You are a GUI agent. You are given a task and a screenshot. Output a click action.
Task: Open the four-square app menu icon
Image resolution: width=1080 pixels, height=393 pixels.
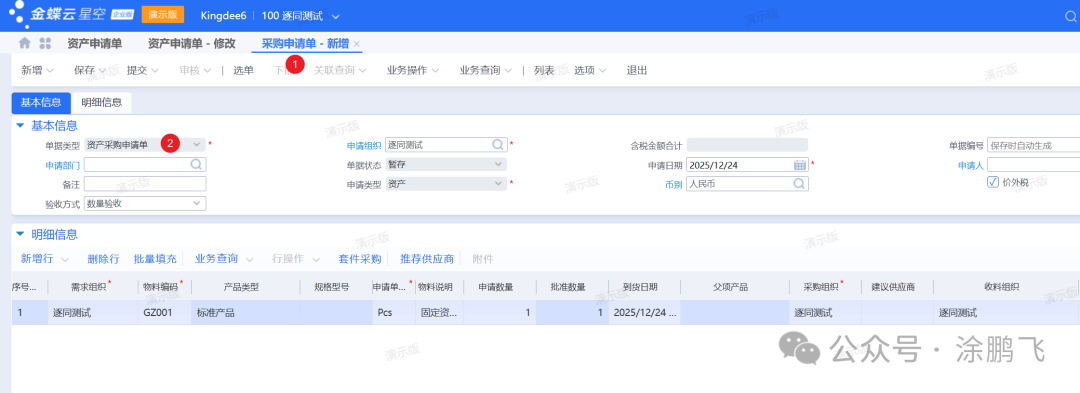pos(45,43)
